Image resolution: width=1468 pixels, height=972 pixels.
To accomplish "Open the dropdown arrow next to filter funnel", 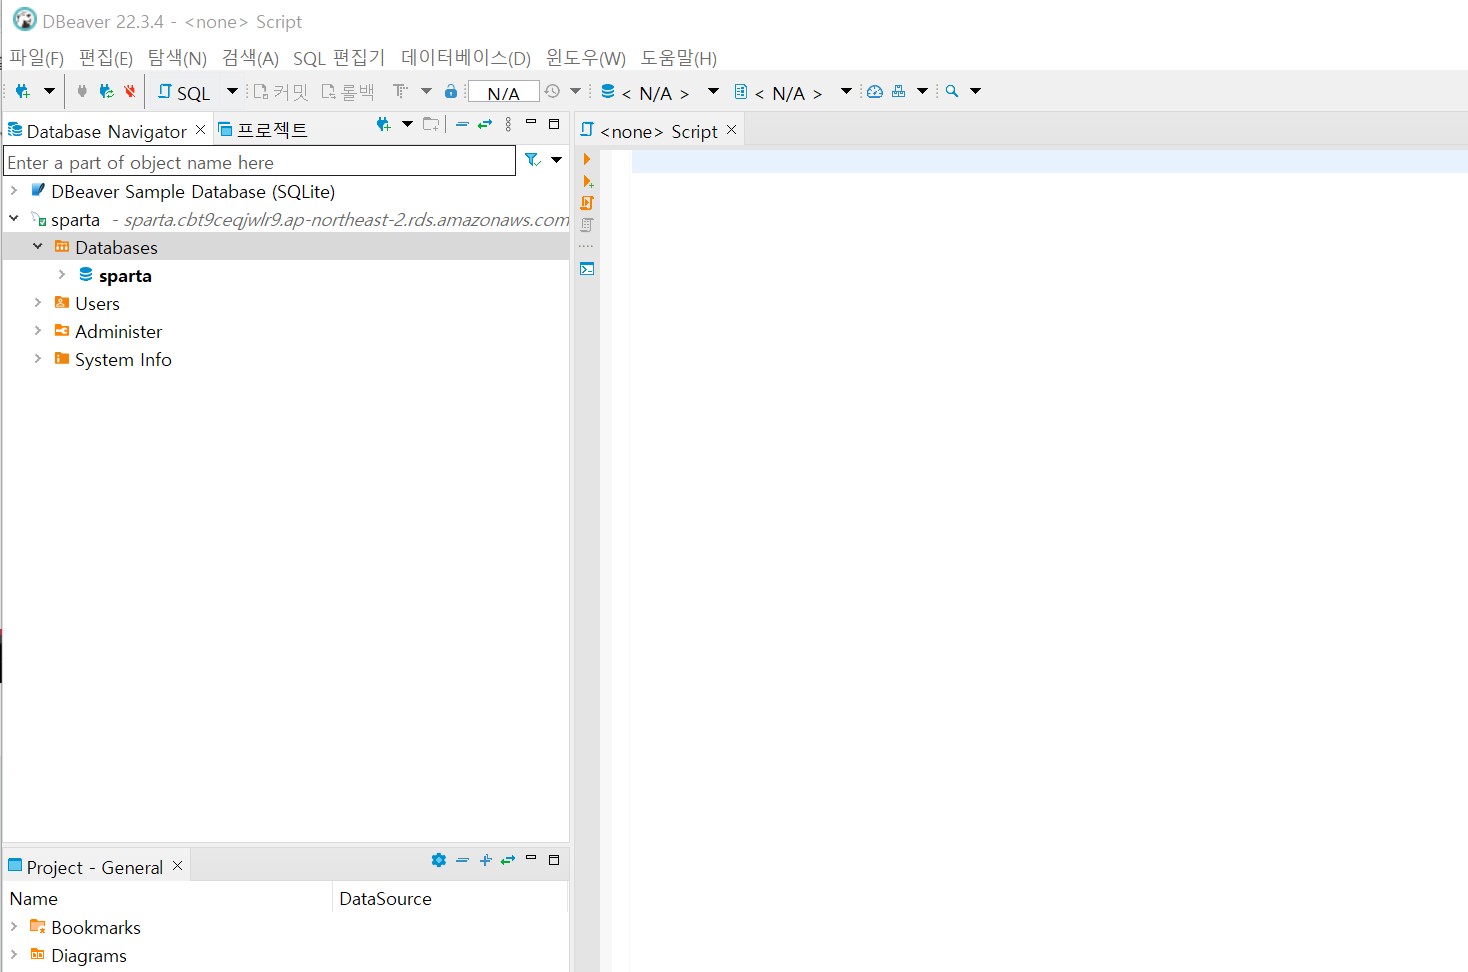I will [557, 160].
